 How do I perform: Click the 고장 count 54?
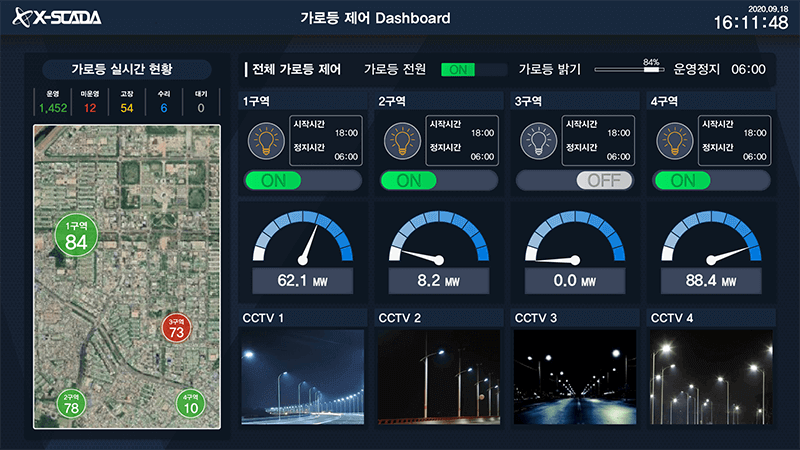point(127,108)
